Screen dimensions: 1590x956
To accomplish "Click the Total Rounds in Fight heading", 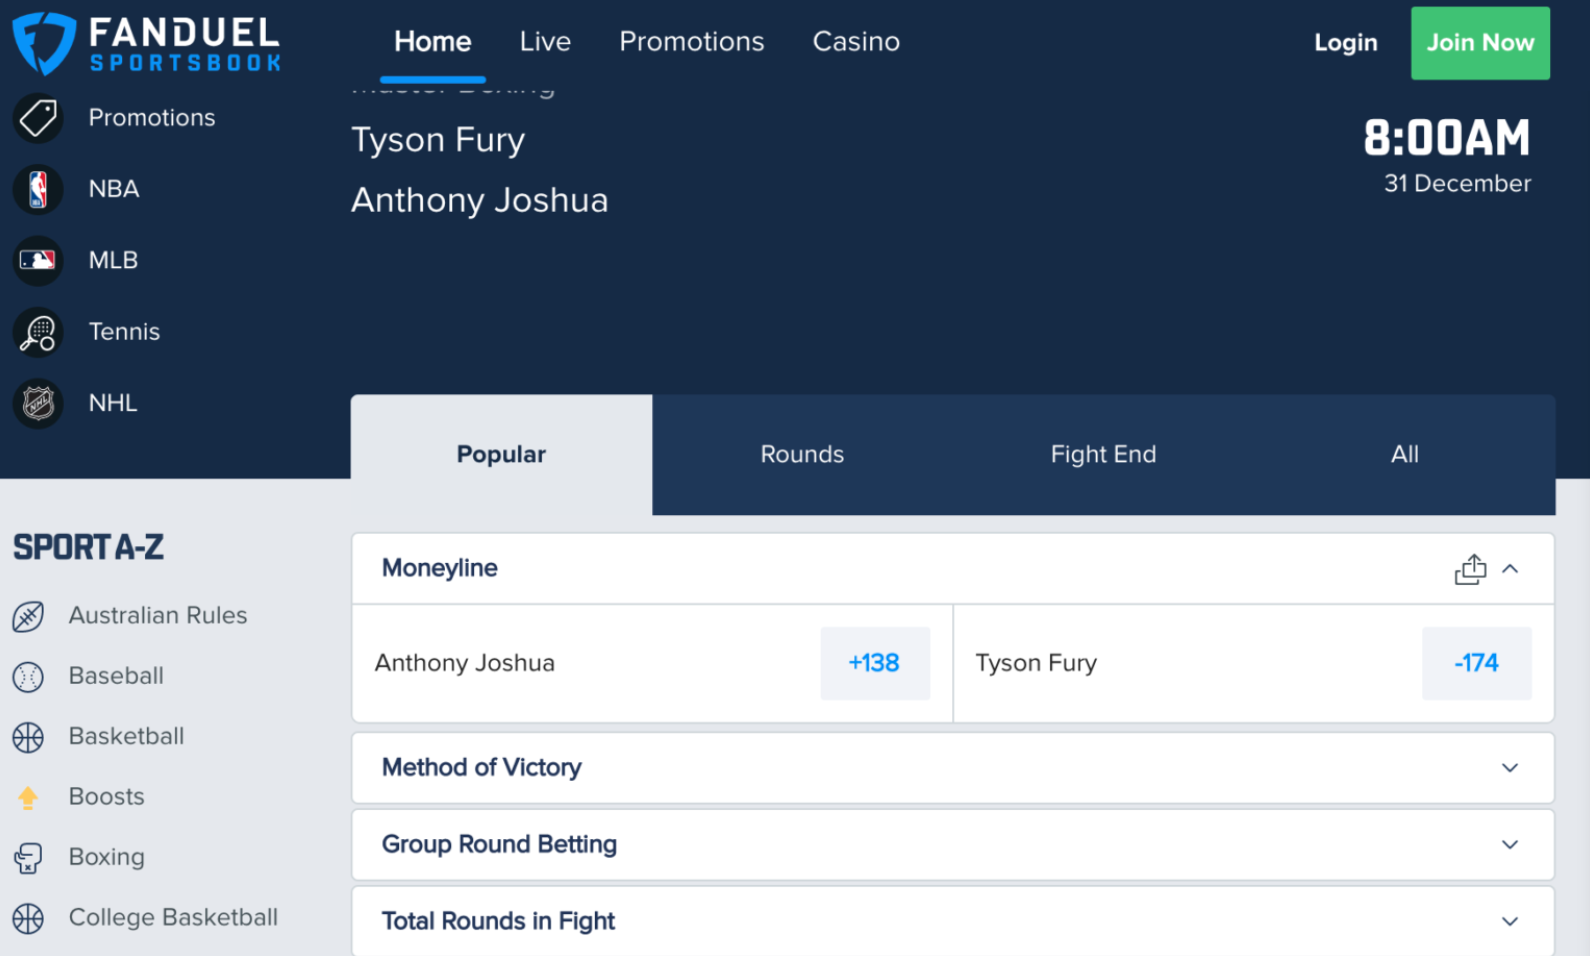I will [498, 922].
